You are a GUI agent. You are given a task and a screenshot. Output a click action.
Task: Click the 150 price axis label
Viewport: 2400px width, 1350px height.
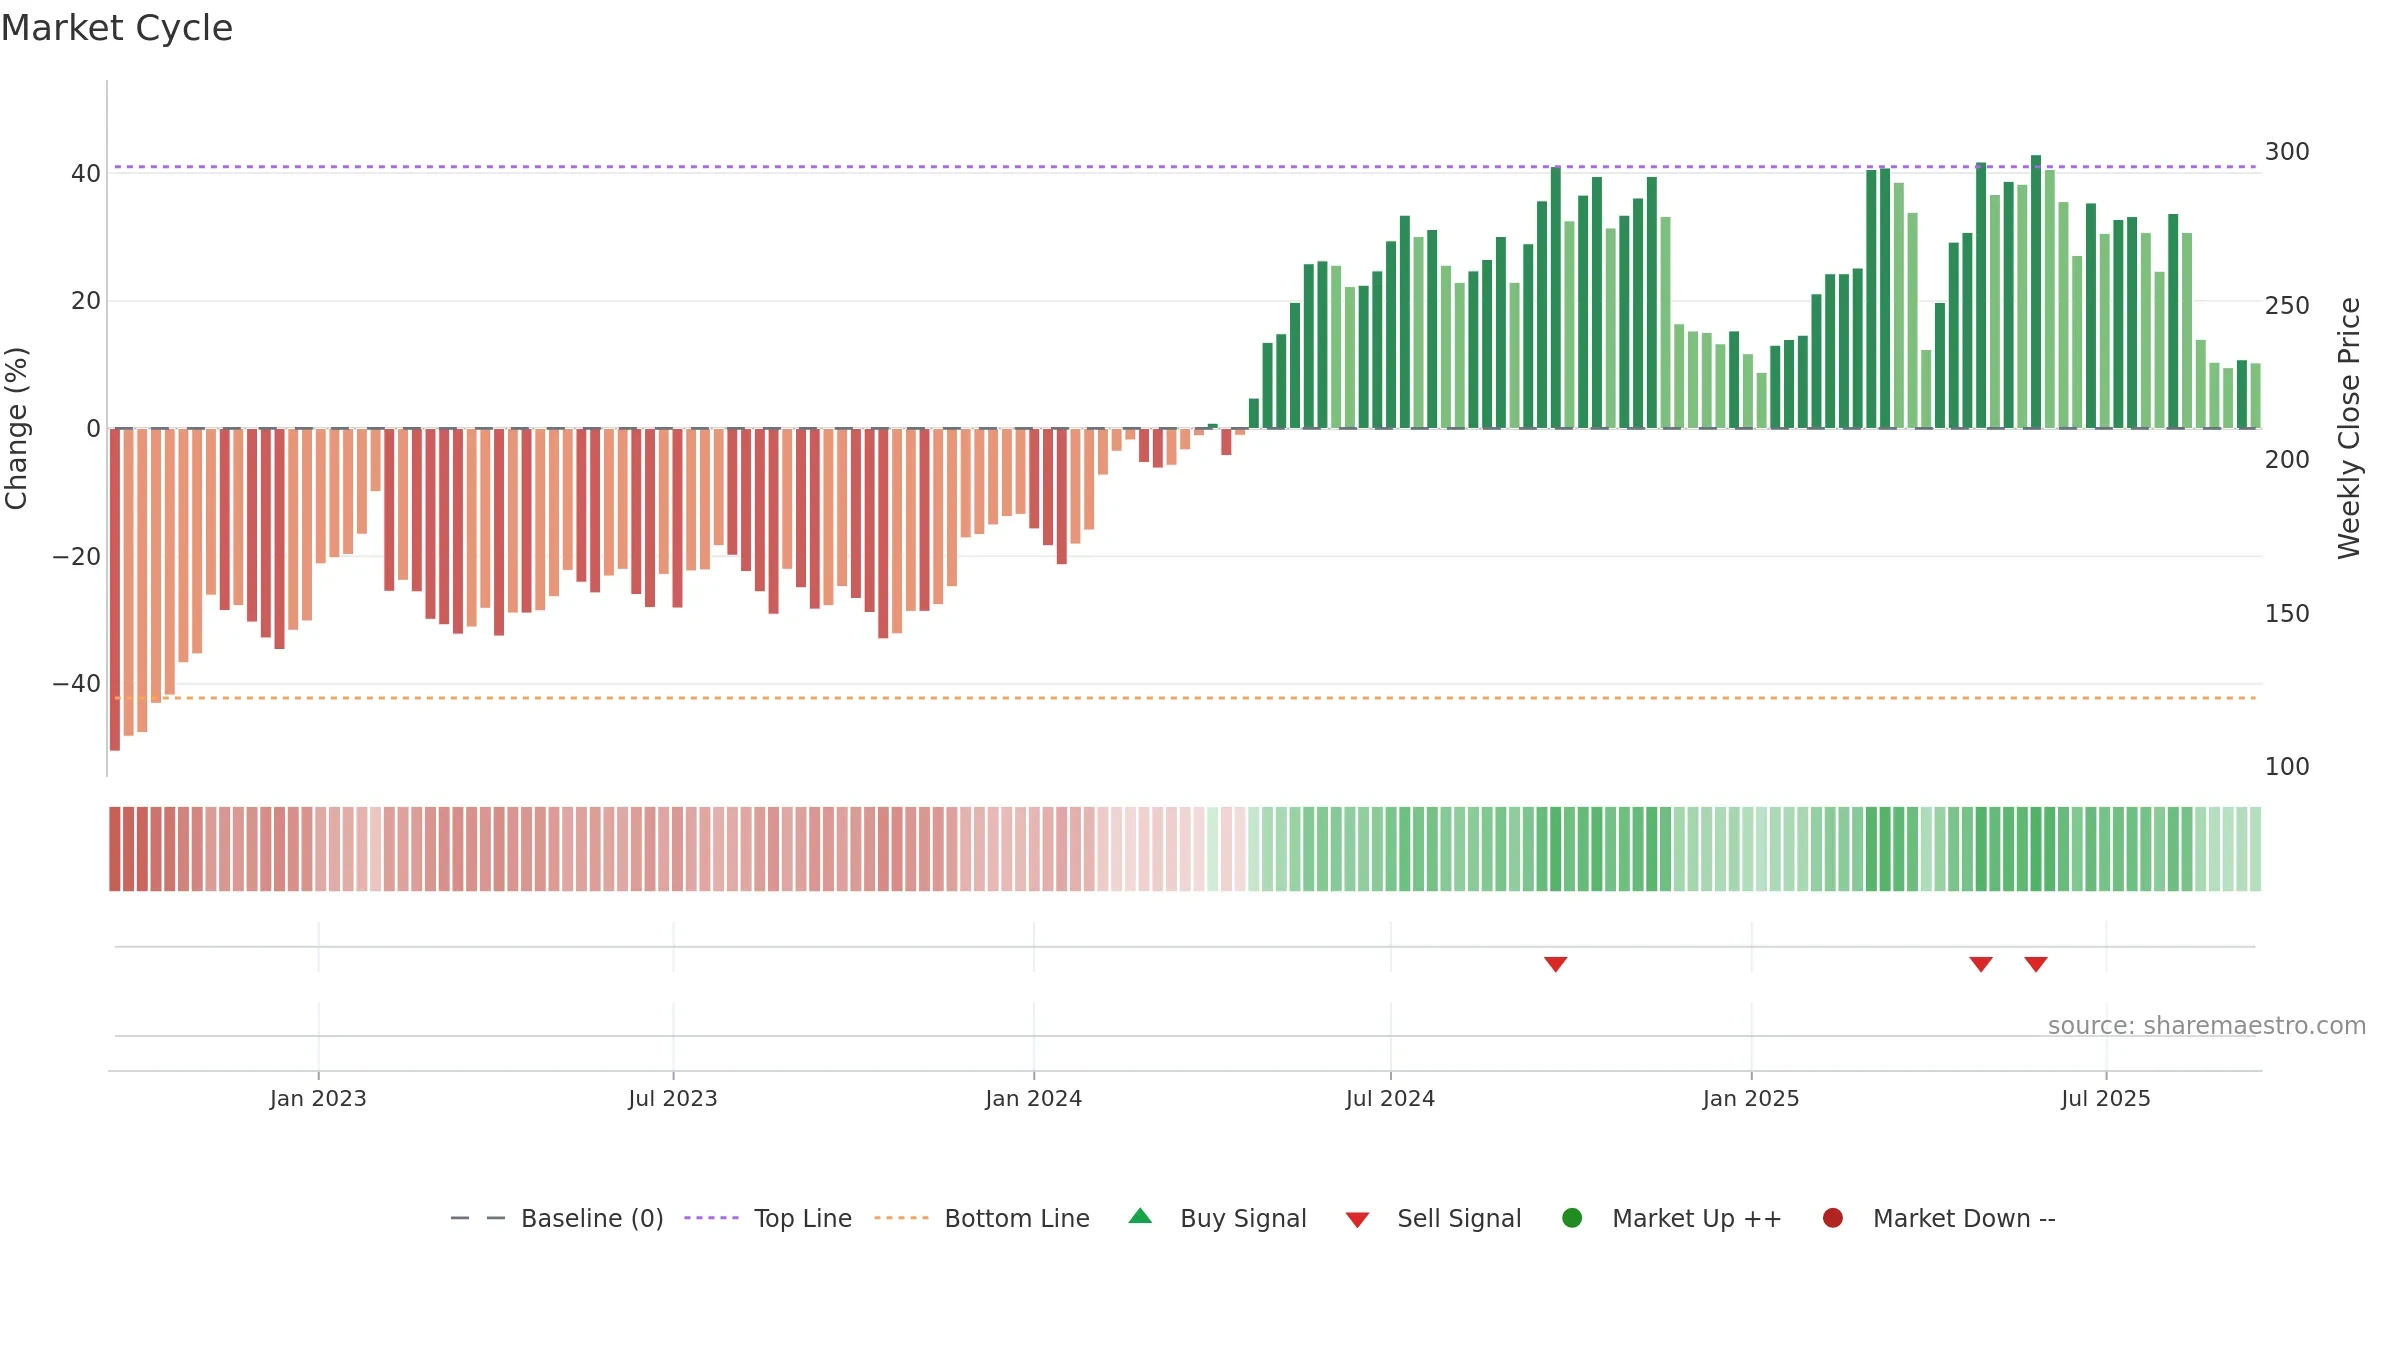[2287, 614]
